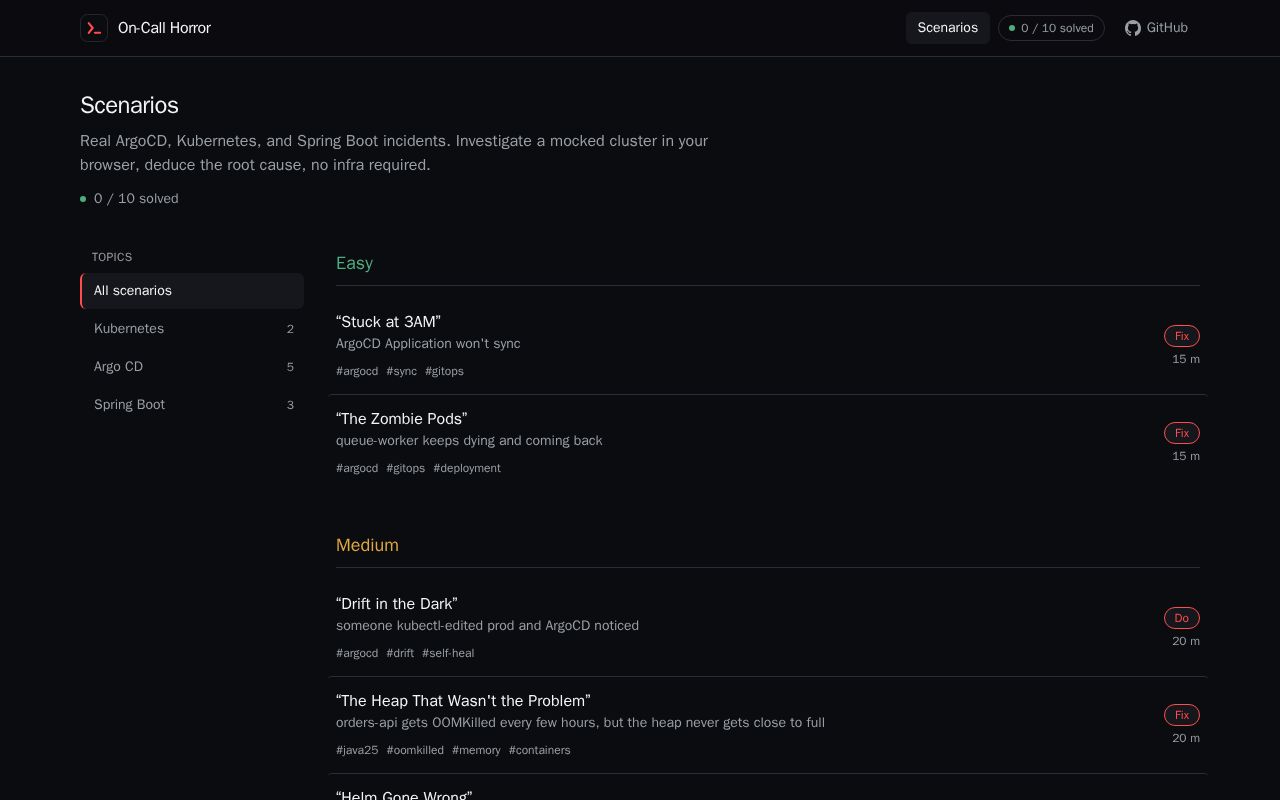This screenshot has width=1280, height=800.
Task: Filter by Kubernetes topic
Action: [192, 329]
